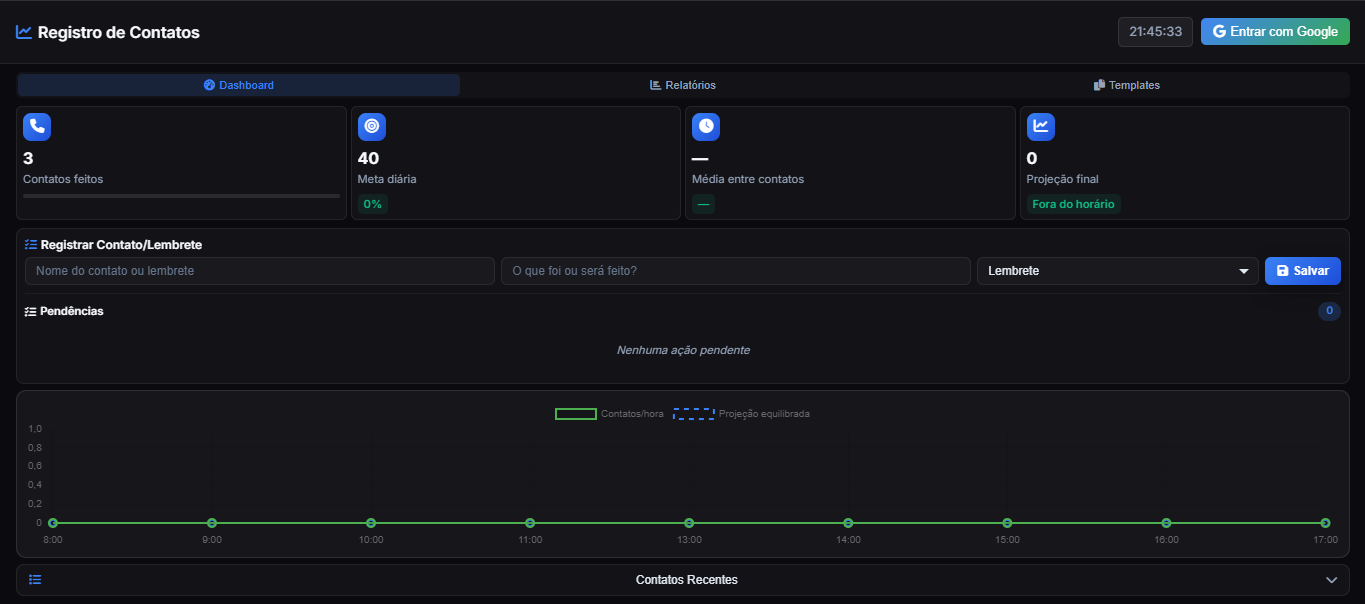Click the Nome do contato input field
This screenshot has width=1365, height=604.
[x=259, y=270]
